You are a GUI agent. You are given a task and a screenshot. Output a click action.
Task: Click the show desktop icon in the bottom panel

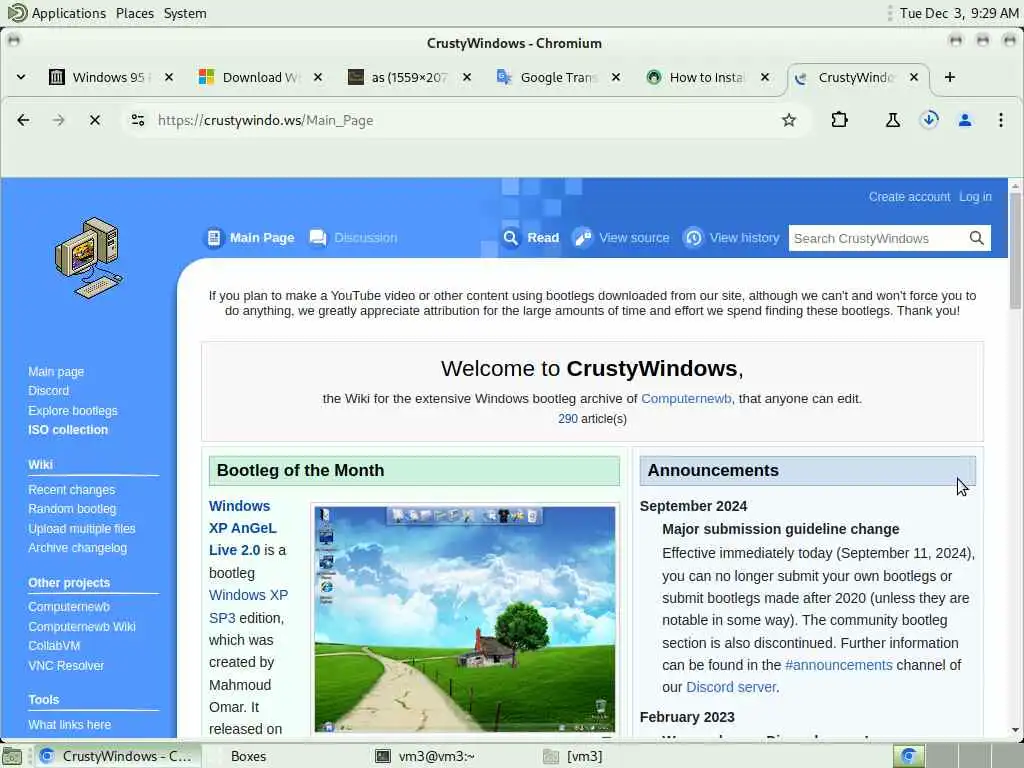(x=12, y=756)
